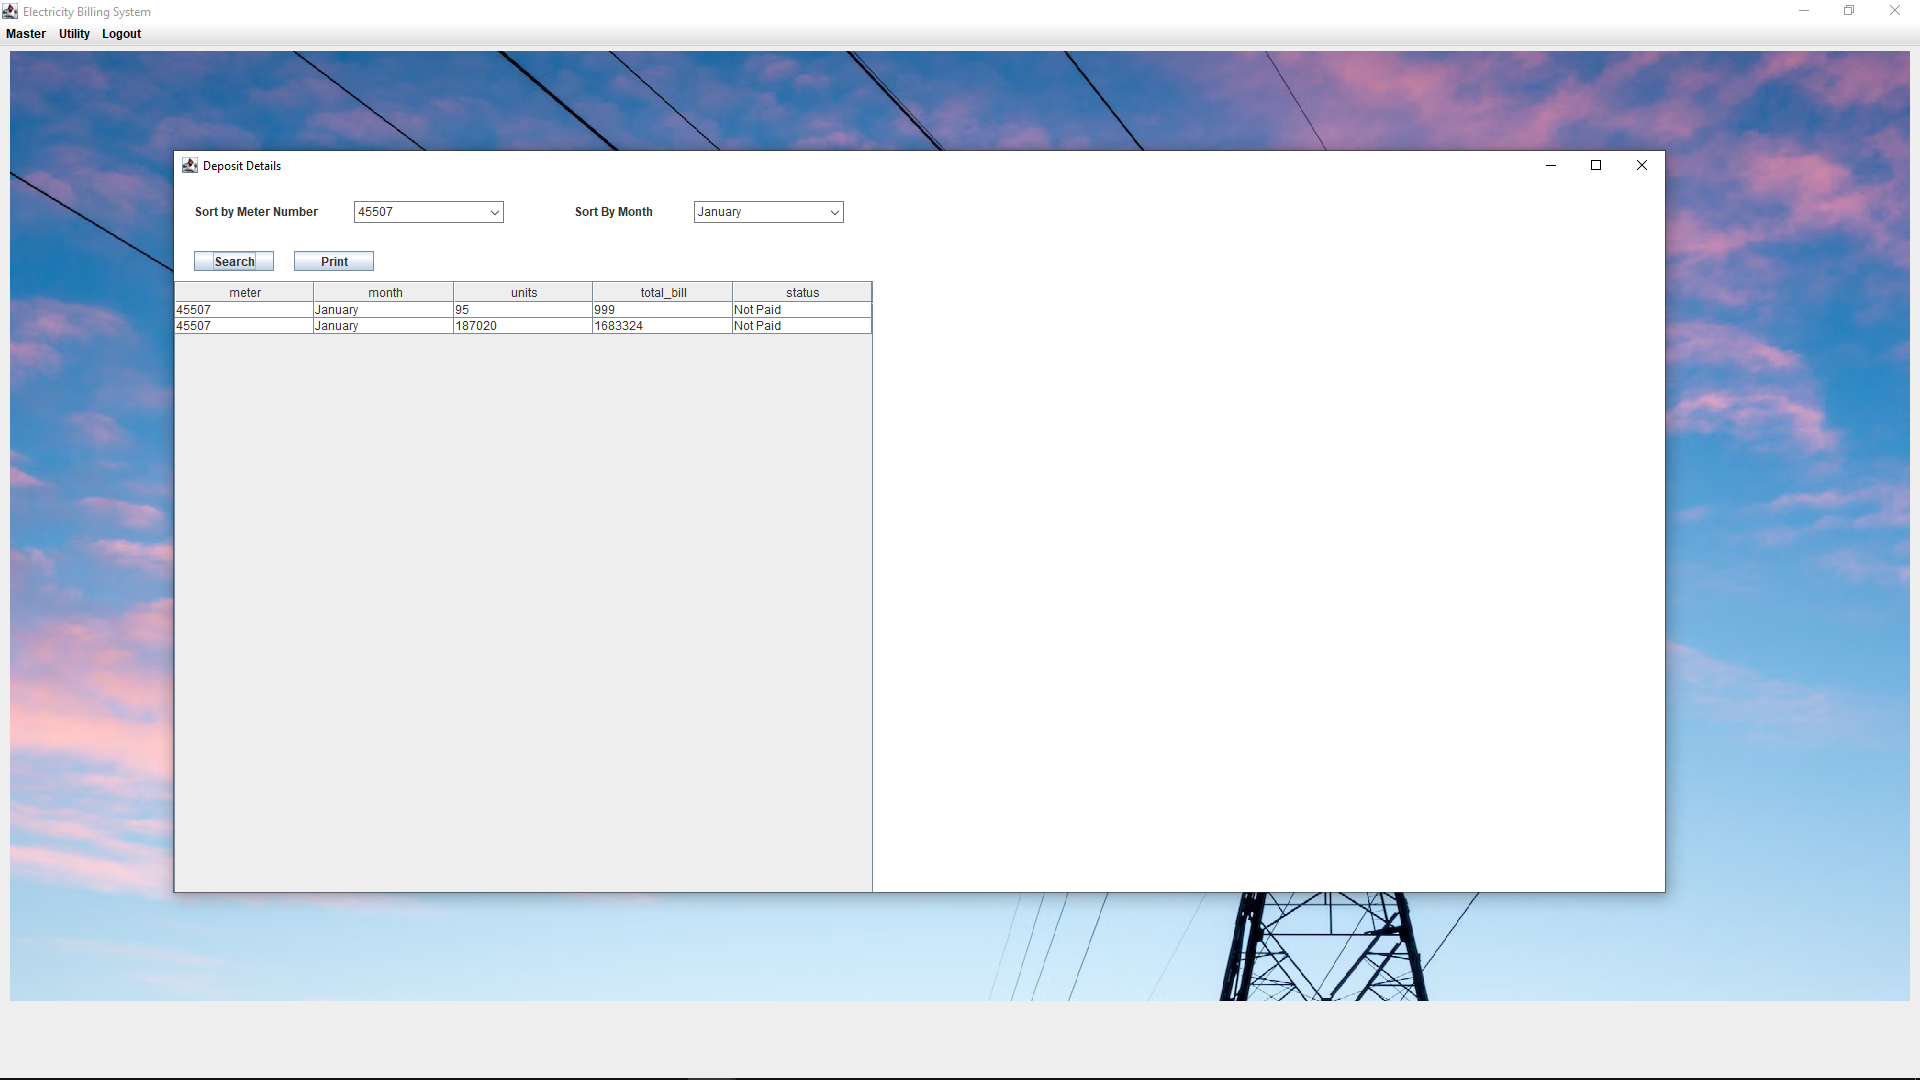Click January in the 187020 units row

[384, 326]
